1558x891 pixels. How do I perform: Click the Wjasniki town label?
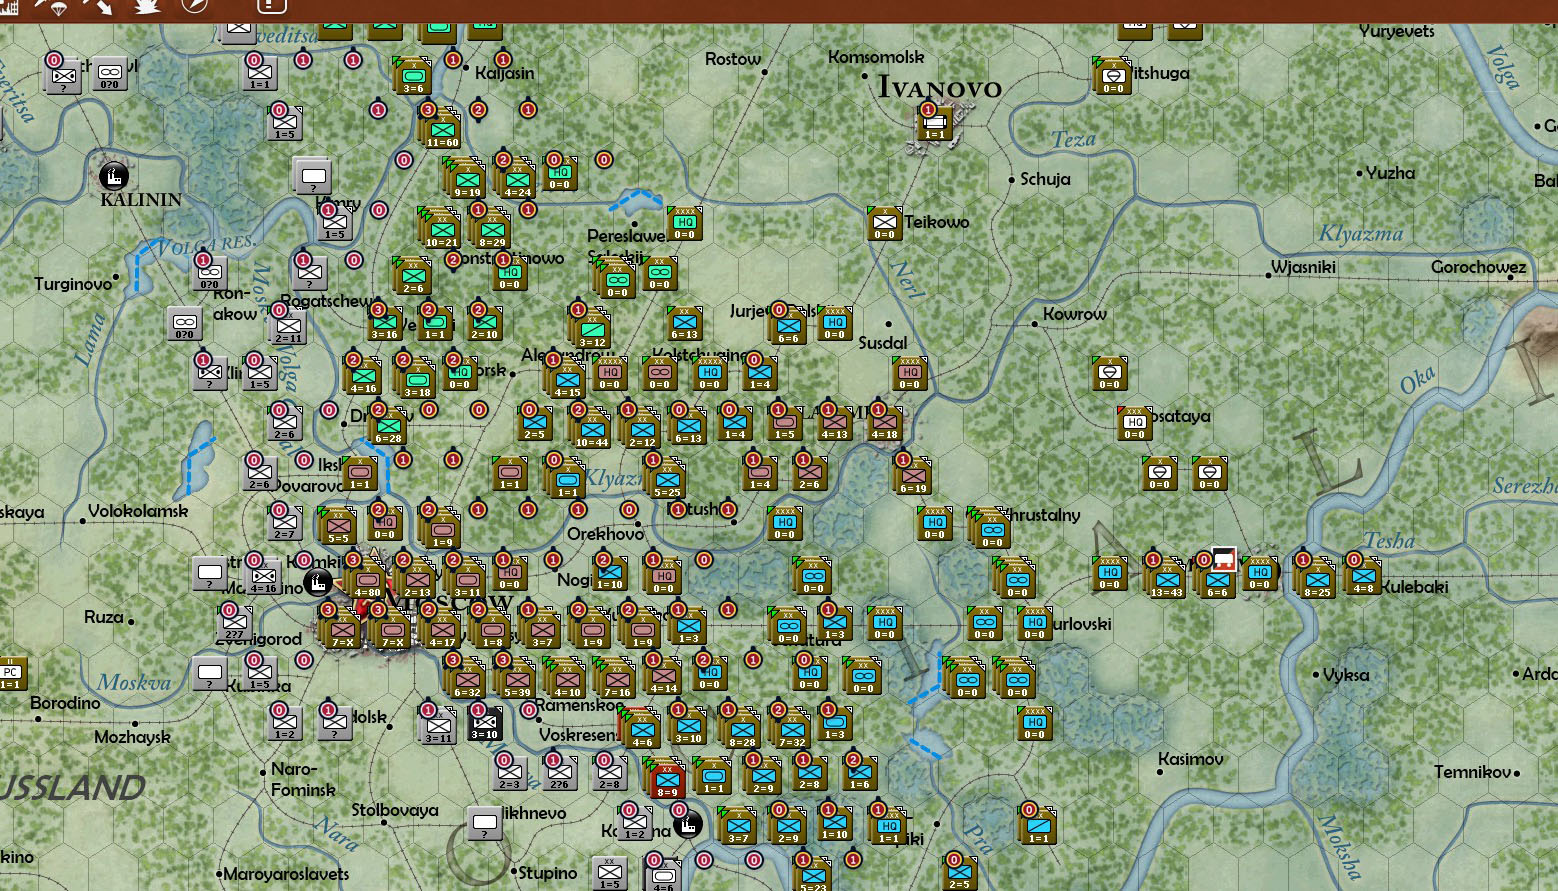point(1303,268)
